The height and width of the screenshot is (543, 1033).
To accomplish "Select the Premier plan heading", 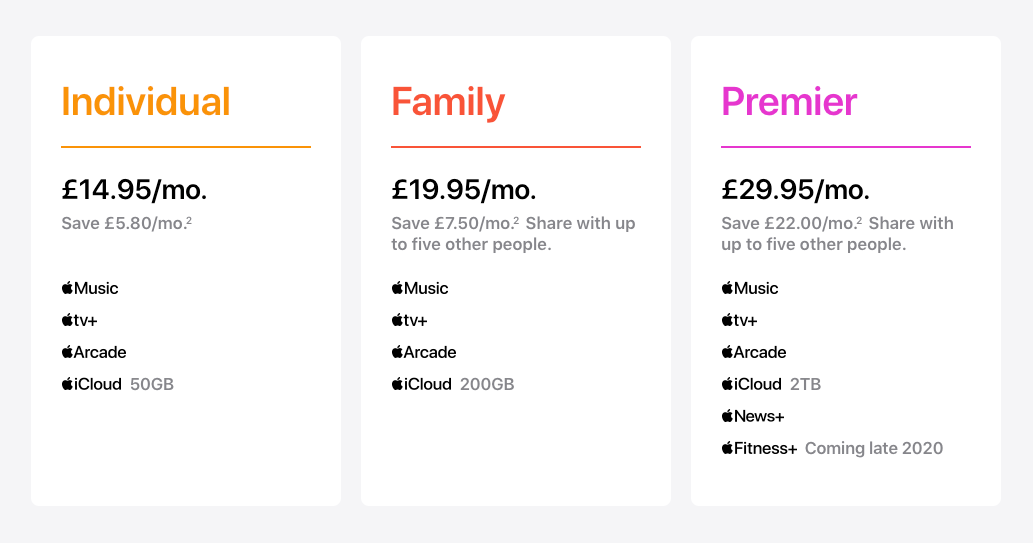I will [x=789, y=102].
